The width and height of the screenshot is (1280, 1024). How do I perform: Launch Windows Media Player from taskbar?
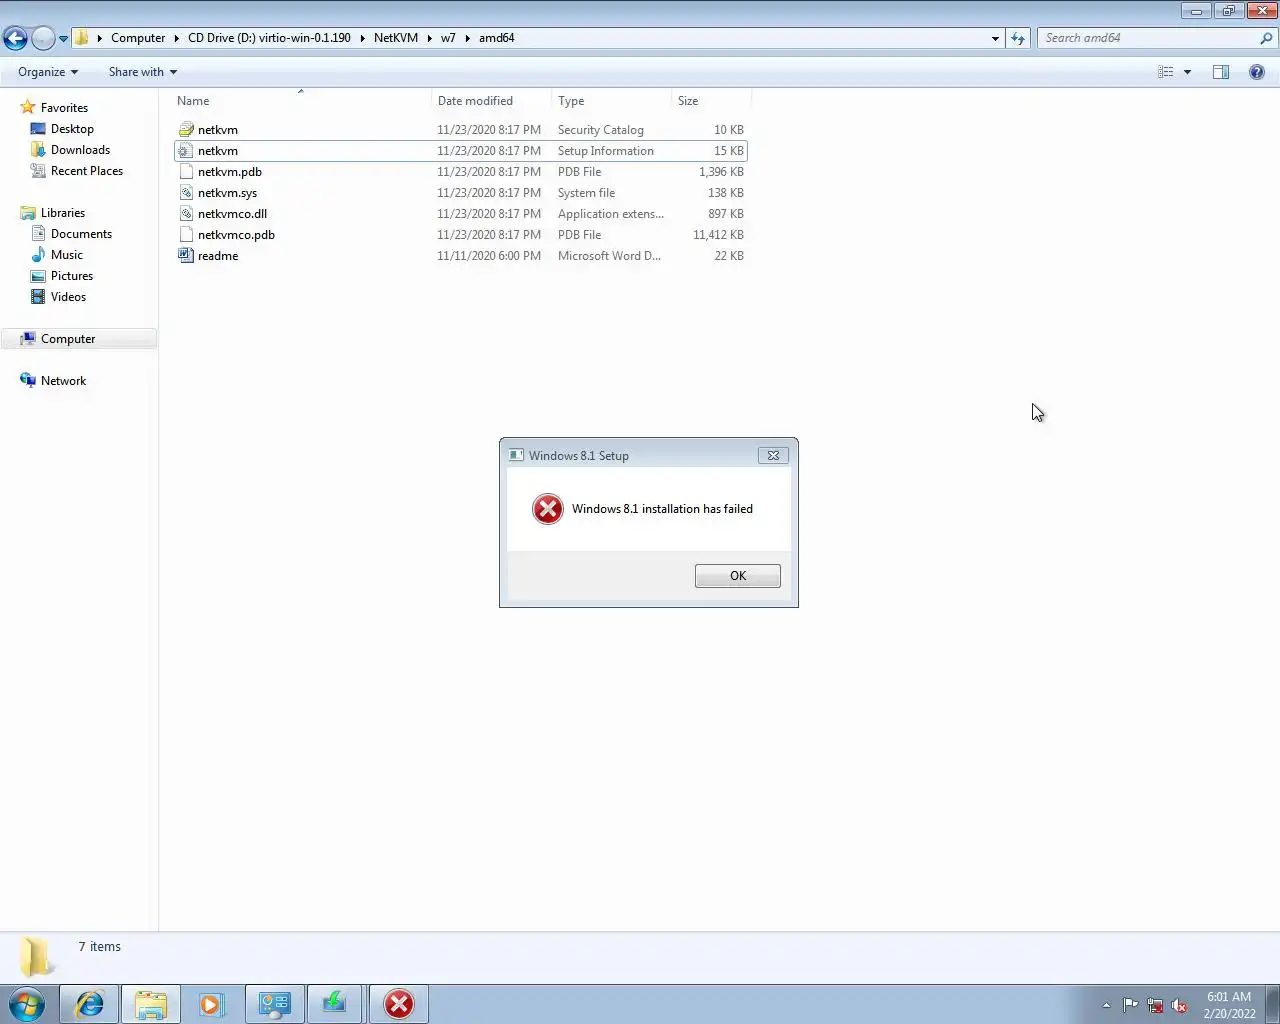pos(212,1004)
